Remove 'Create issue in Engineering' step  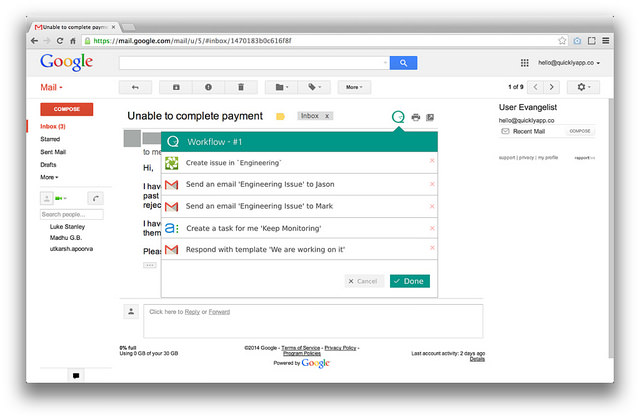[x=432, y=161]
